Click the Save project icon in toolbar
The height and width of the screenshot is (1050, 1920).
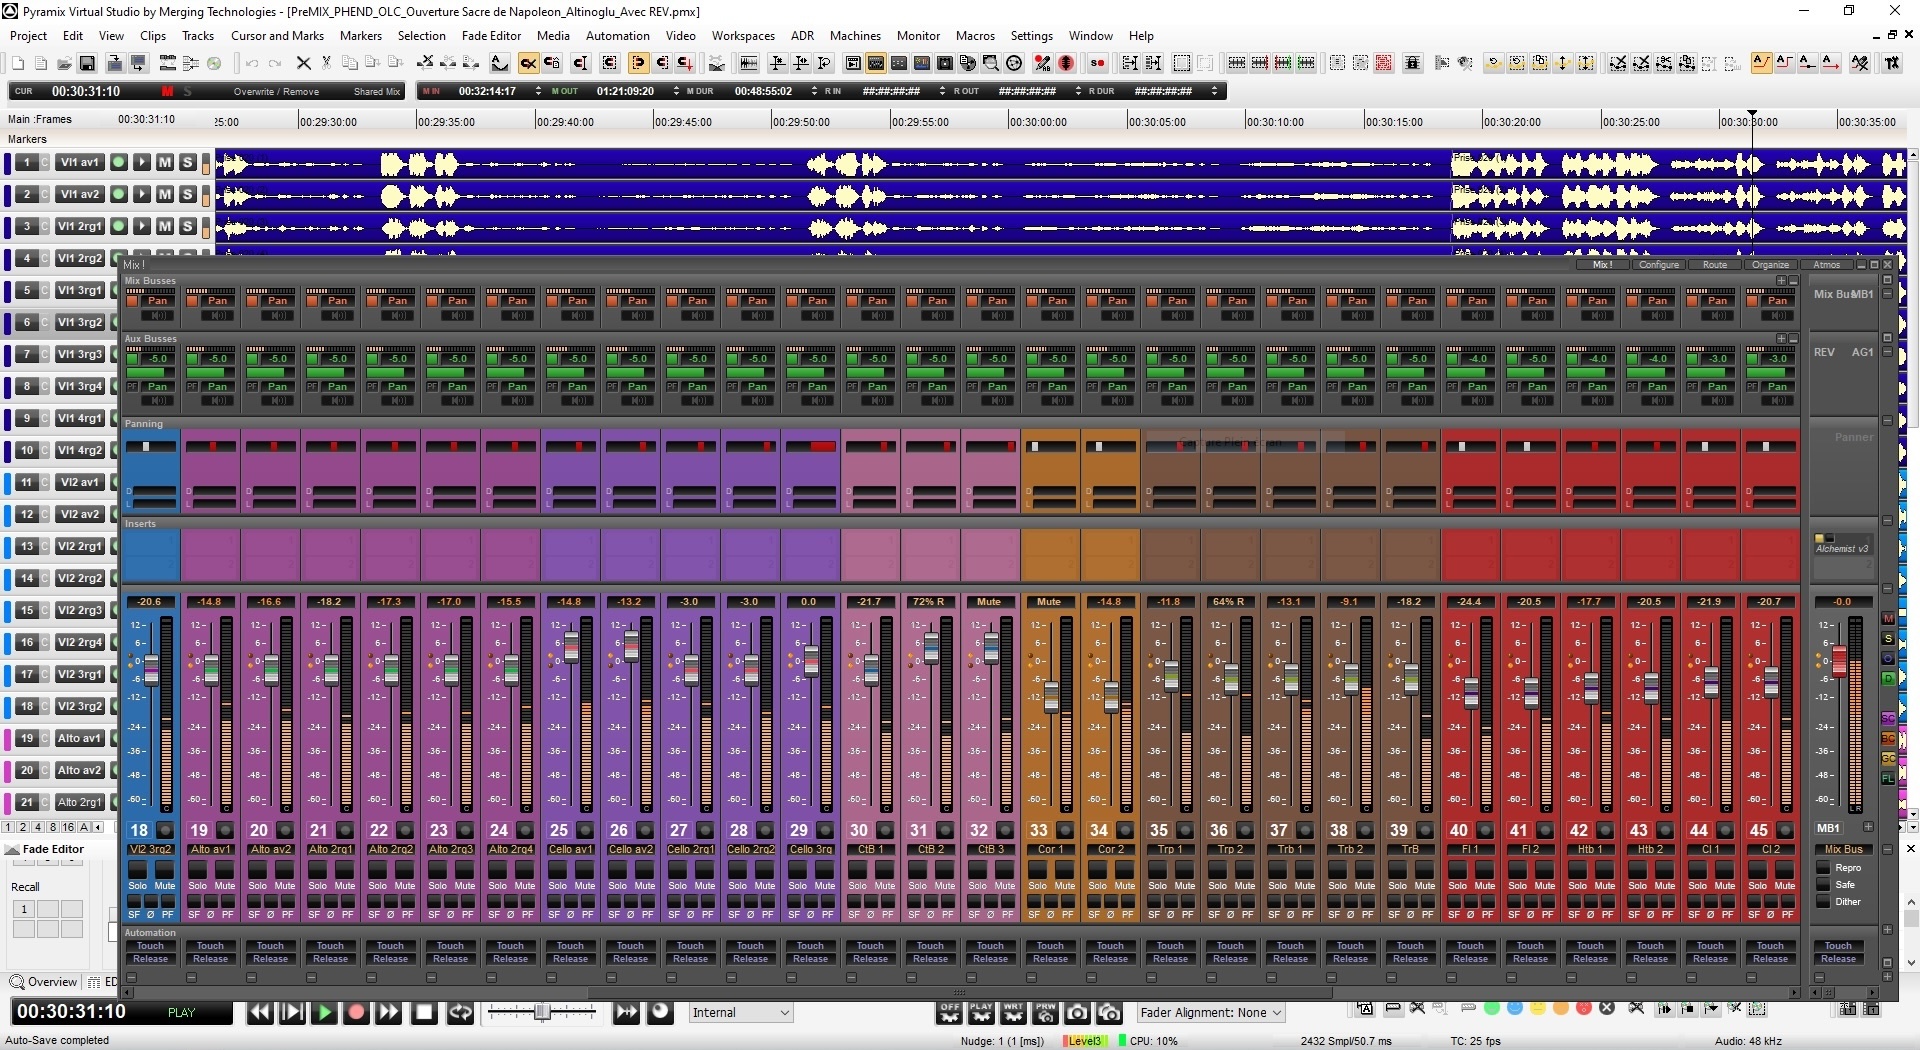[x=87, y=64]
